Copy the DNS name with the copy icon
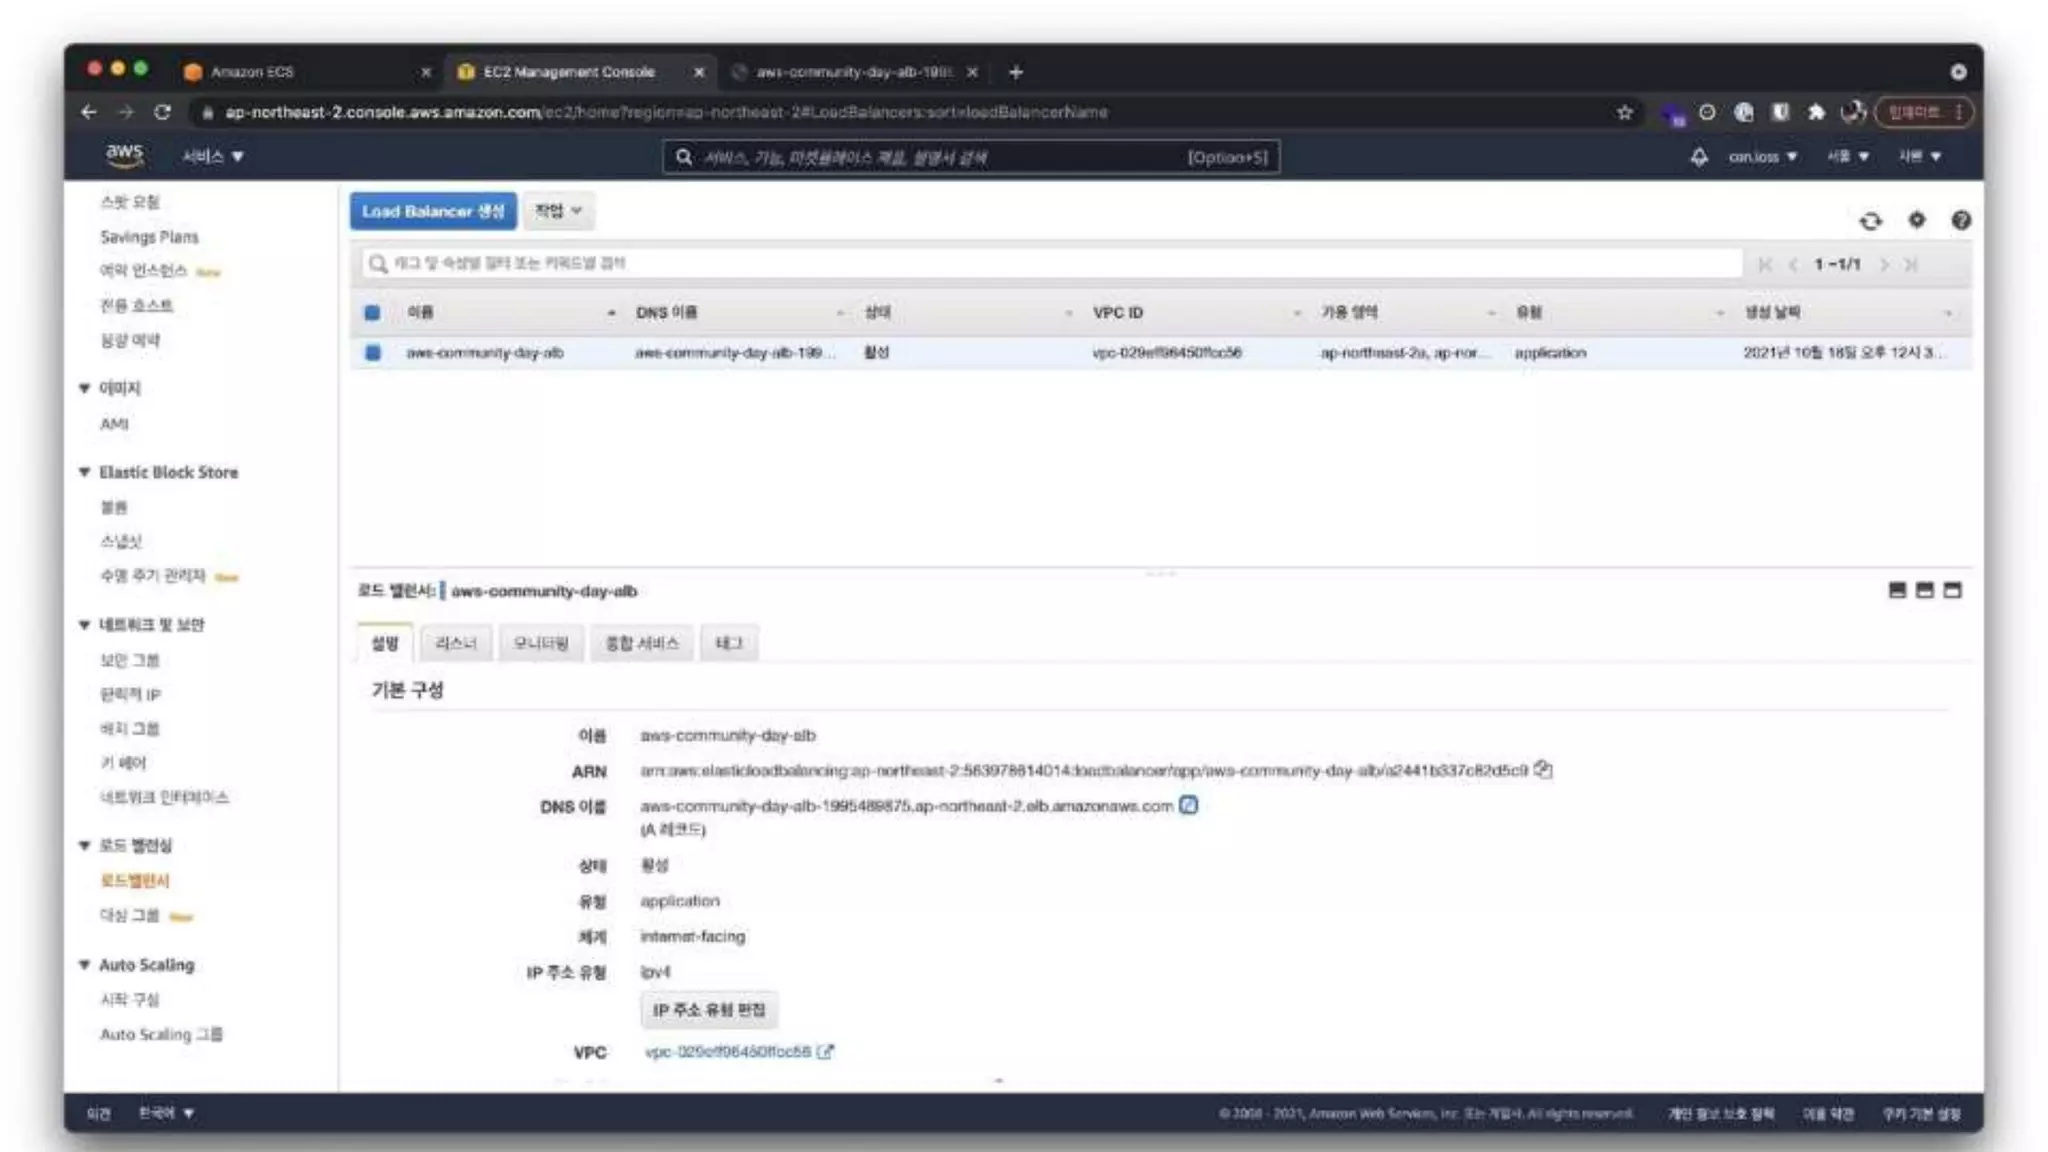The width and height of the screenshot is (2048, 1152). 1188,805
